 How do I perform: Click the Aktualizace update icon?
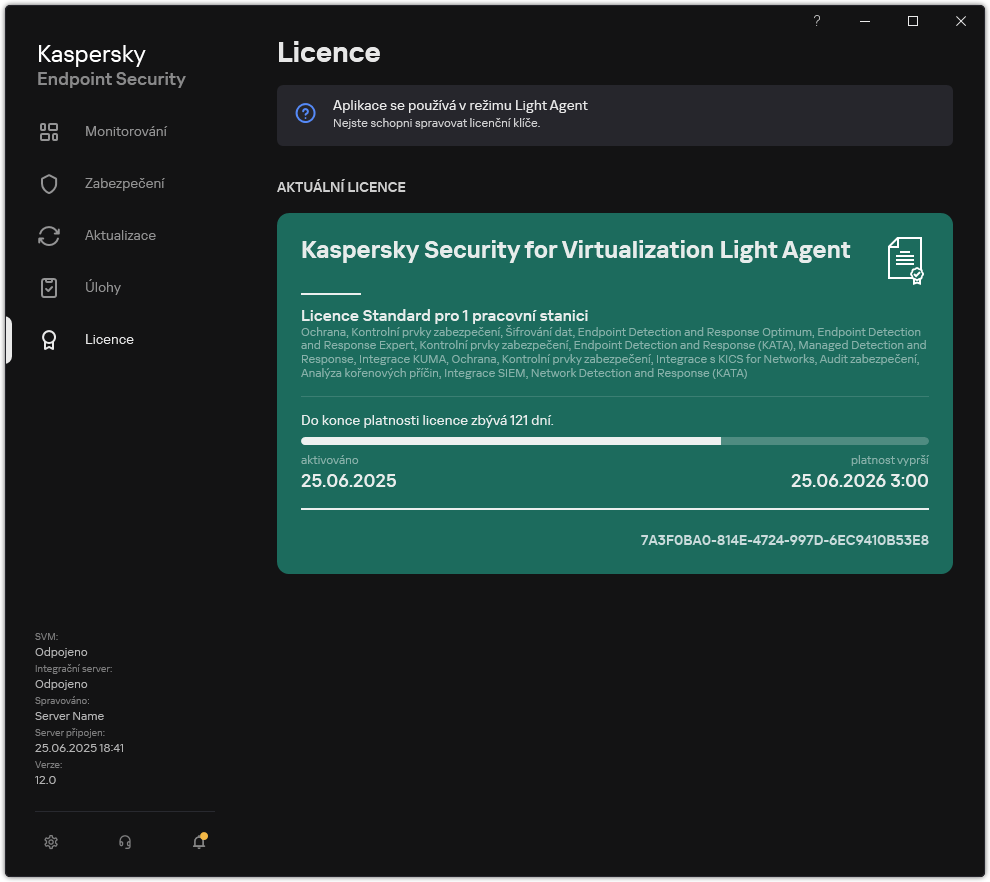49,235
